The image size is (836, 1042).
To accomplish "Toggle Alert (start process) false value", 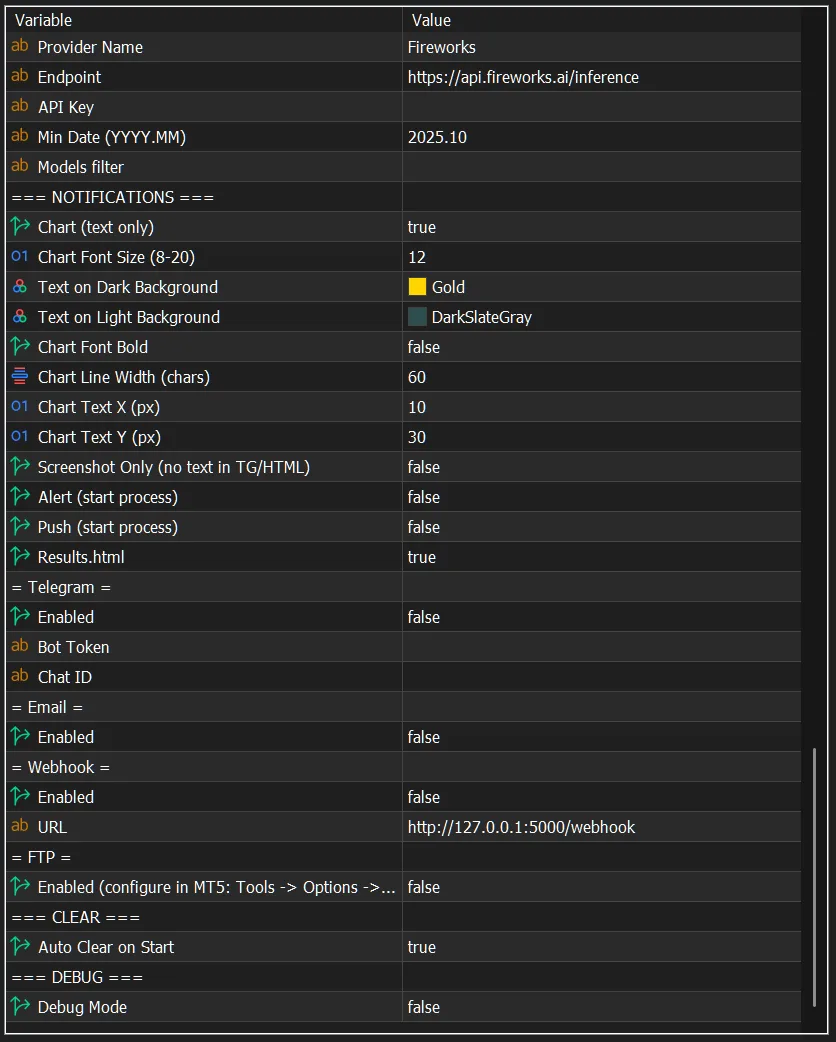I will tap(601, 497).
